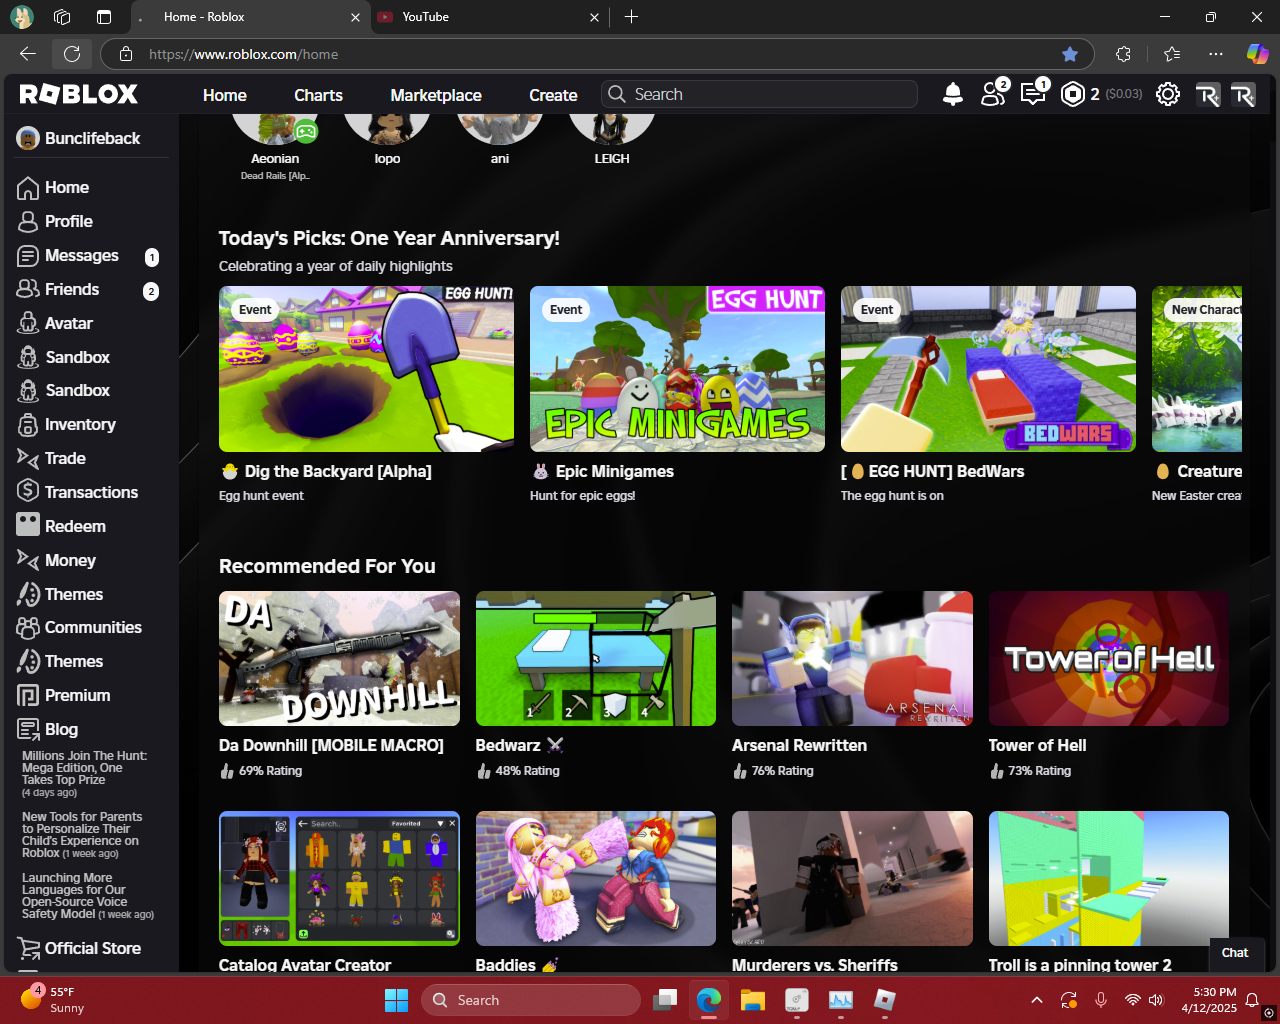Open the settings gear in the Roblox header

click(x=1167, y=94)
